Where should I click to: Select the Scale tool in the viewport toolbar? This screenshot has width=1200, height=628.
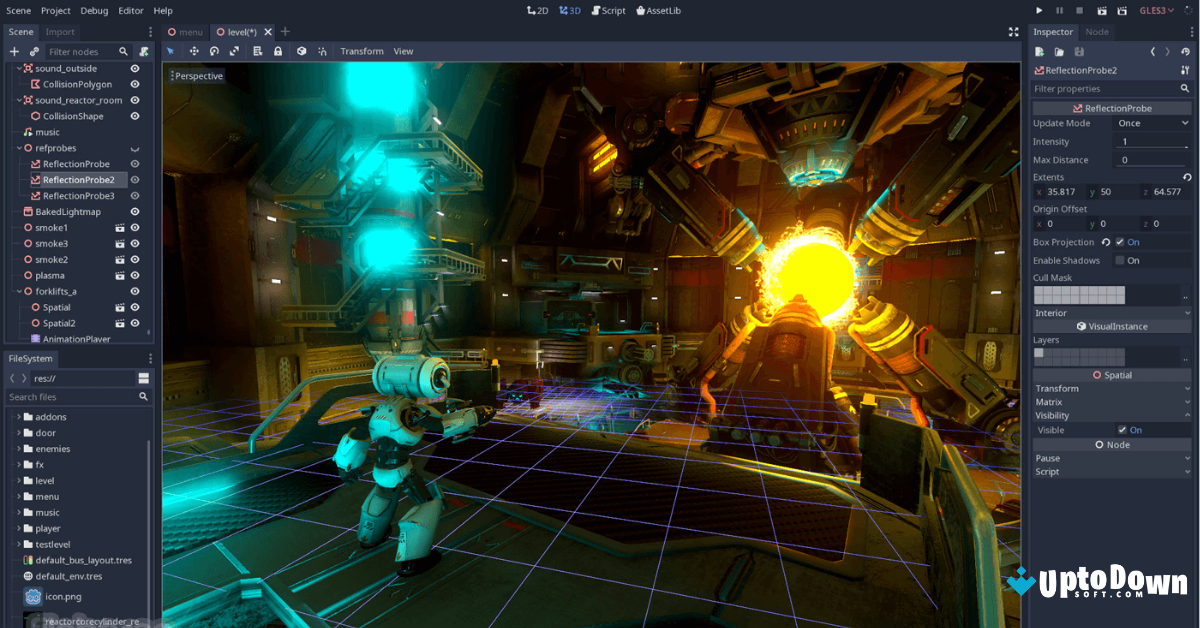(x=235, y=51)
